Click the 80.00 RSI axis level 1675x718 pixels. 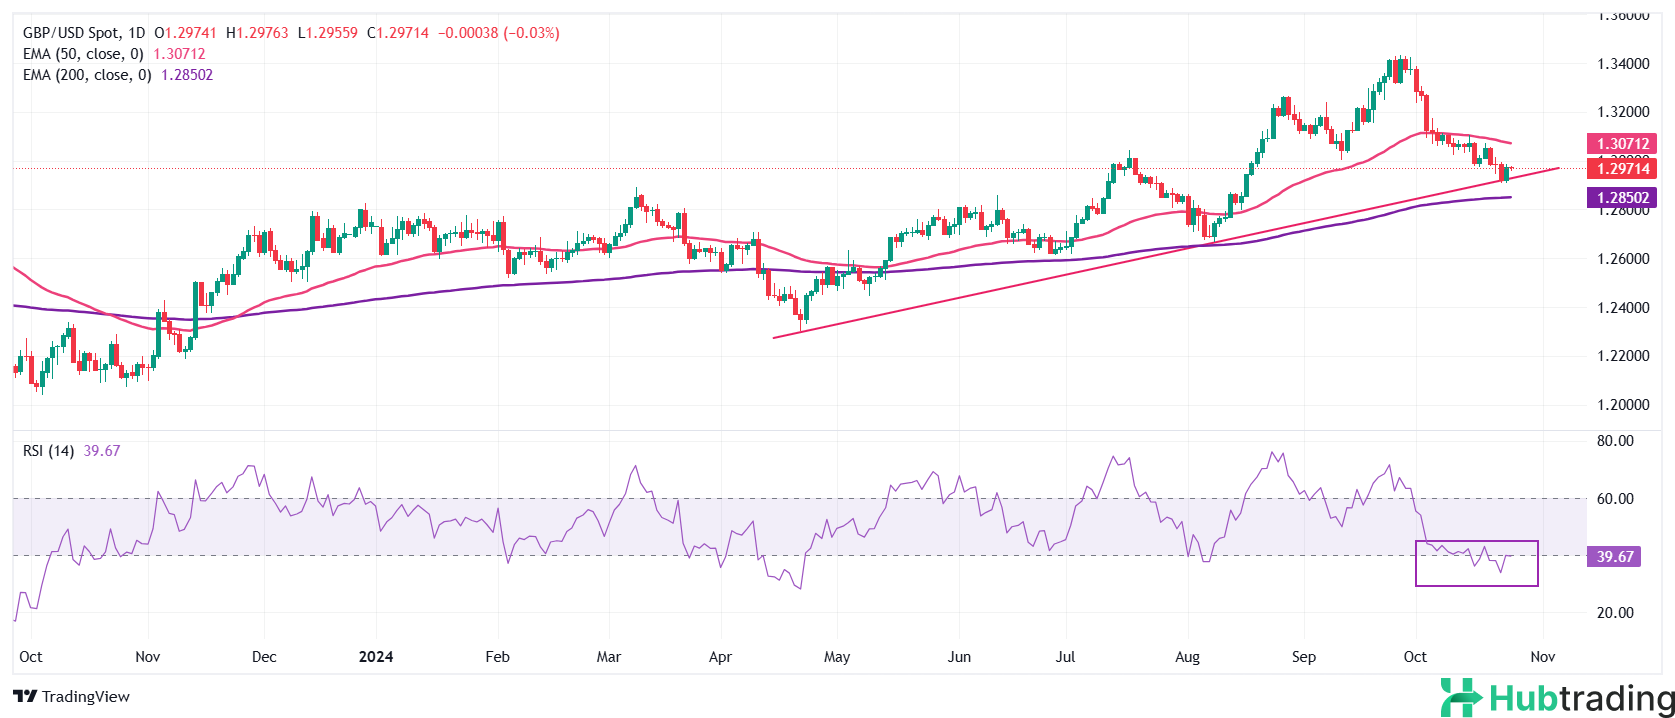click(x=1615, y=441)
